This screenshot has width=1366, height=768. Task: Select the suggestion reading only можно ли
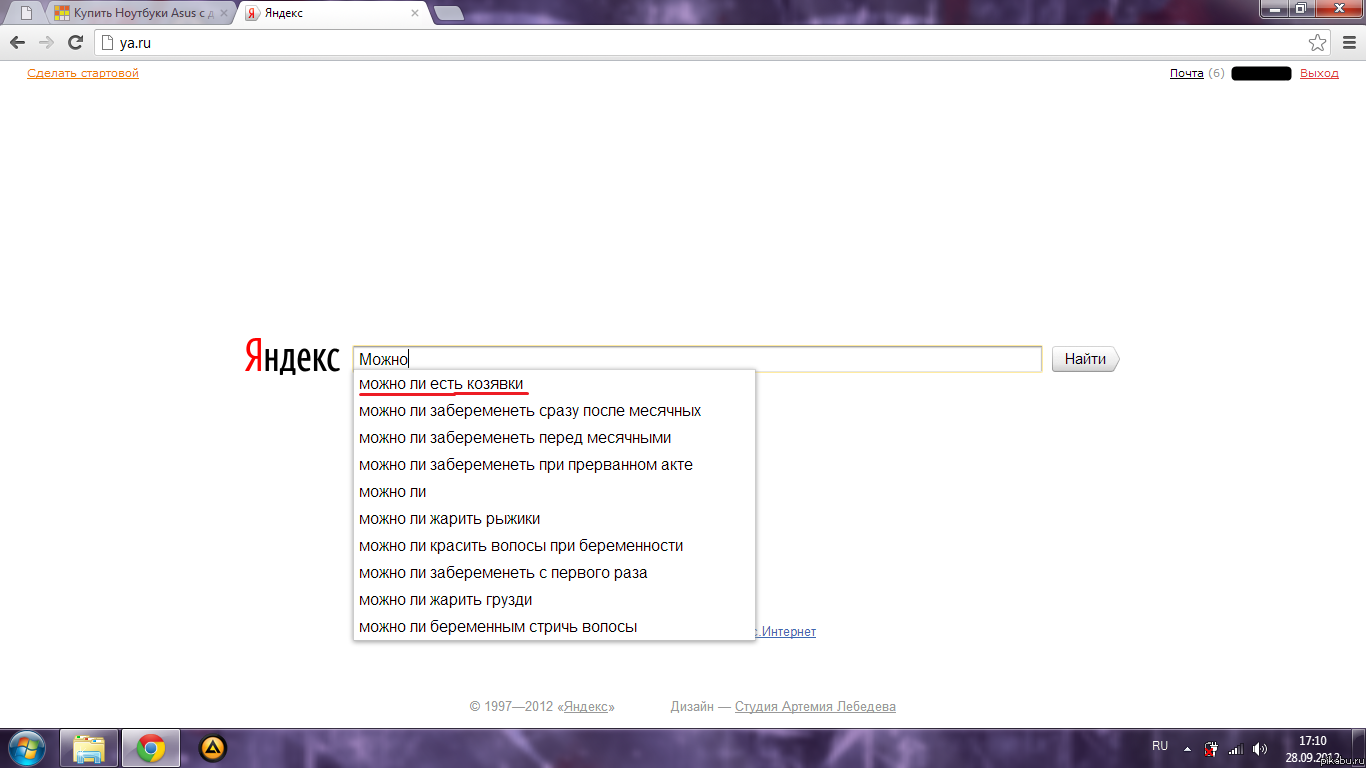click(x=554, y=492)
